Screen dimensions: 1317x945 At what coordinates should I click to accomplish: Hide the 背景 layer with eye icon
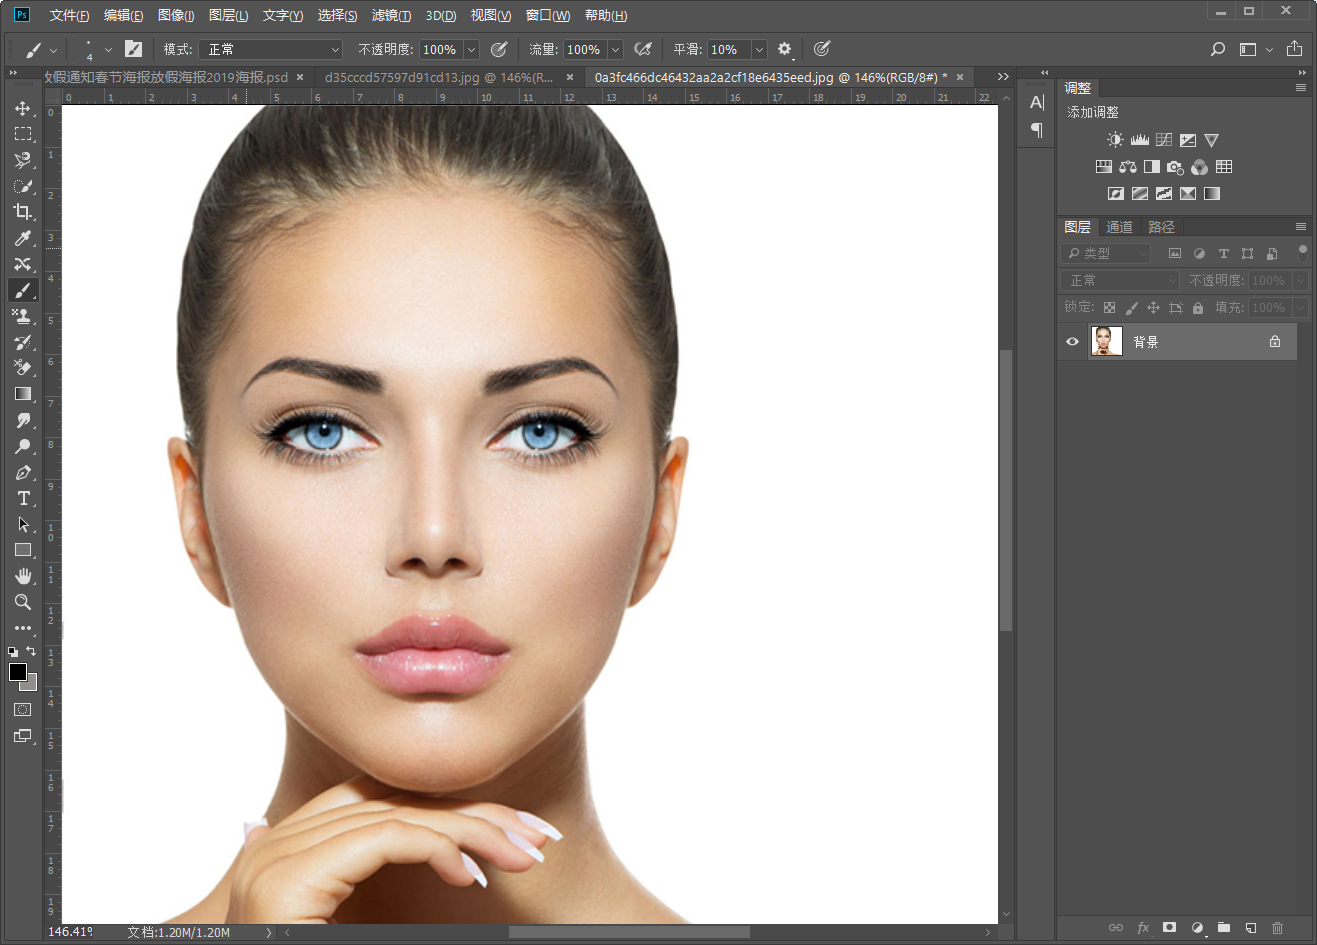[1072, 342]
